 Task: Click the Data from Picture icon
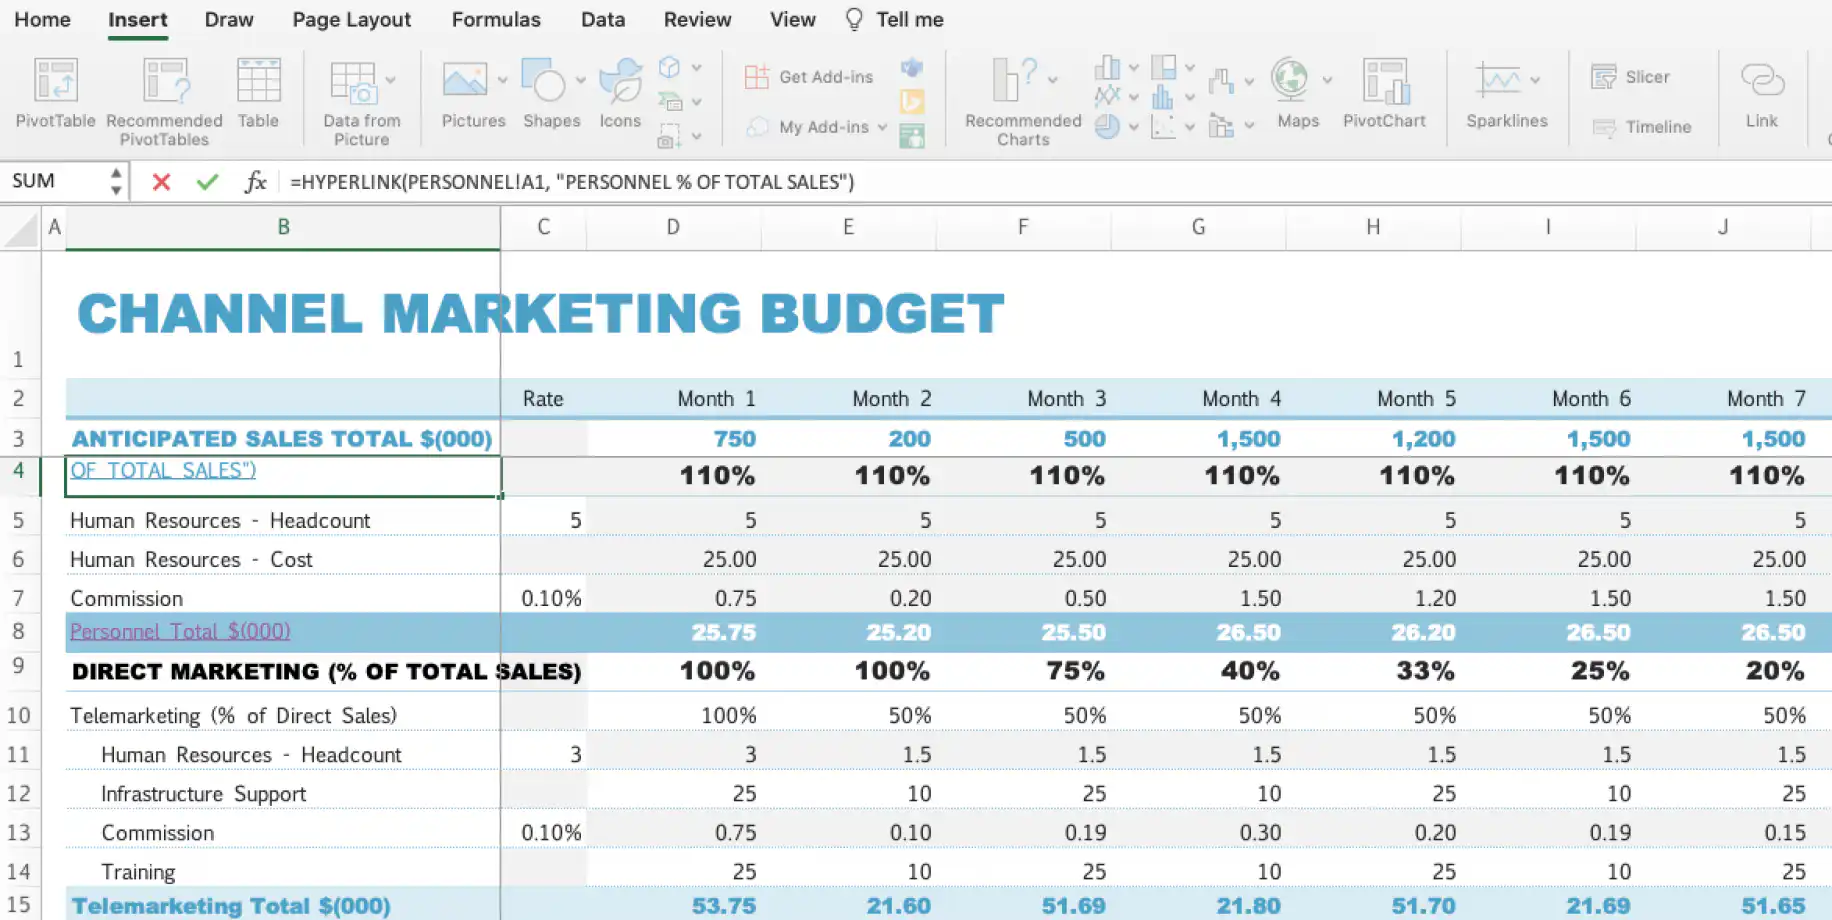[x=353, y=83]
